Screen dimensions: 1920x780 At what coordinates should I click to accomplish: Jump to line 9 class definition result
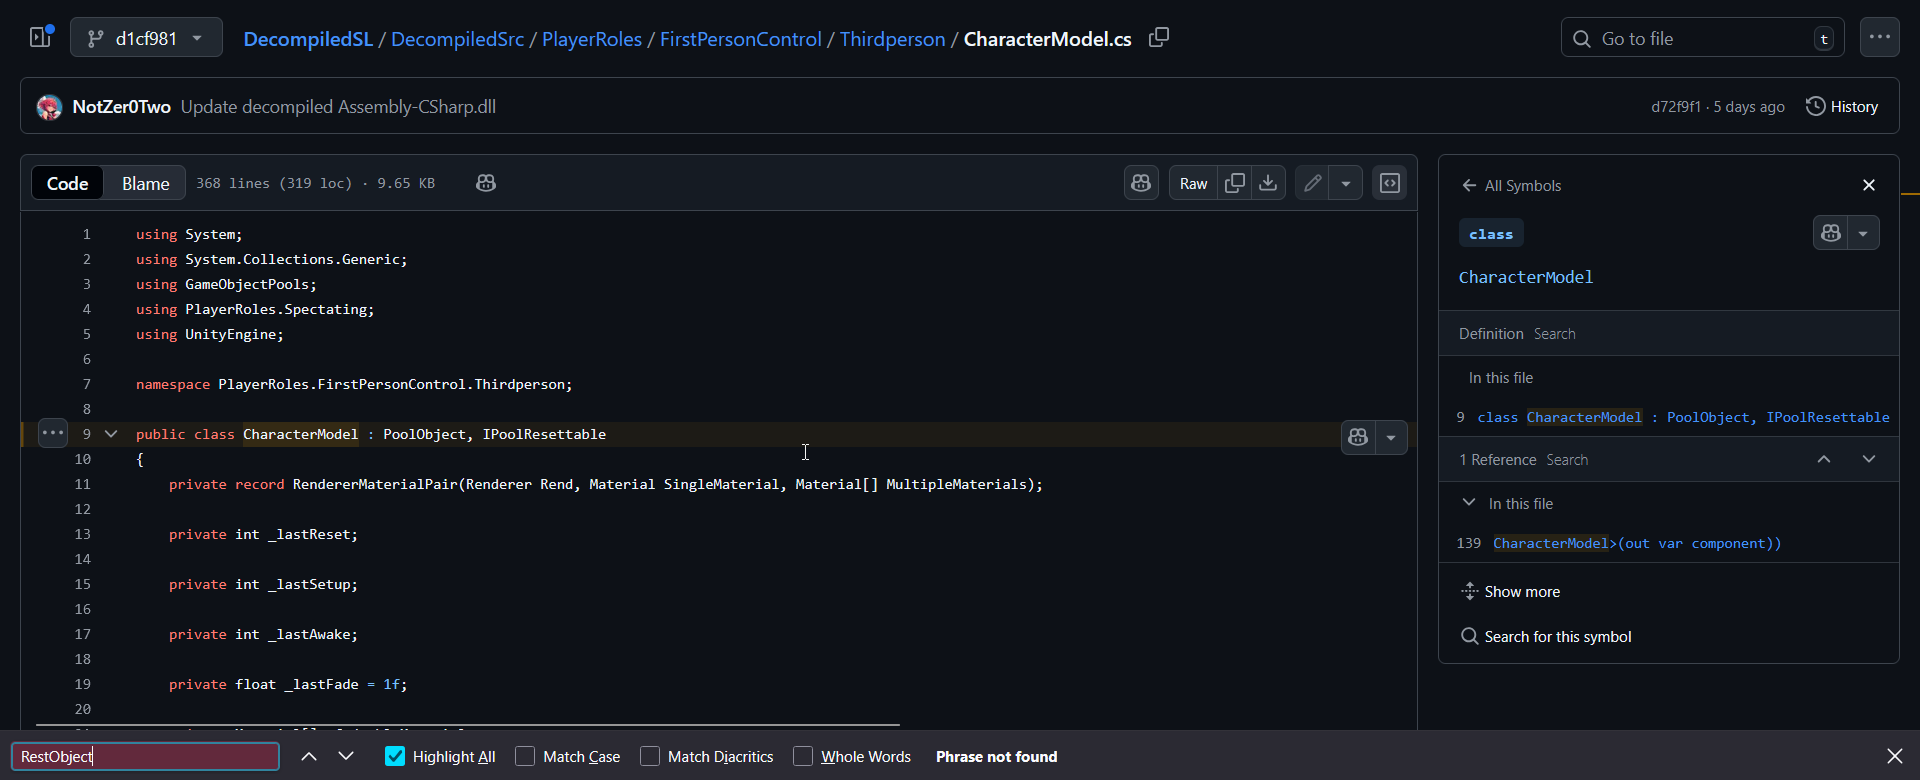[x=1669, y=417]
